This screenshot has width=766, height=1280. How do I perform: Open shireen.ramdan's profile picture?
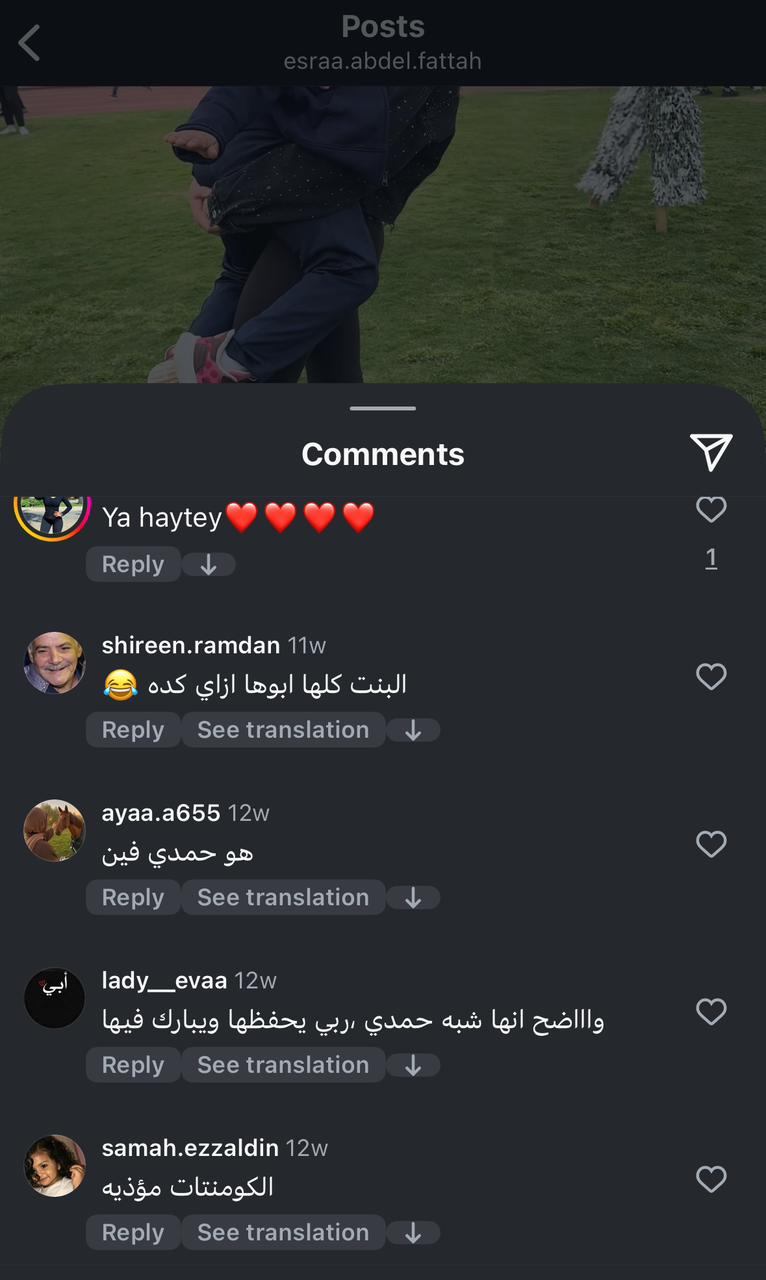(54, 663)
